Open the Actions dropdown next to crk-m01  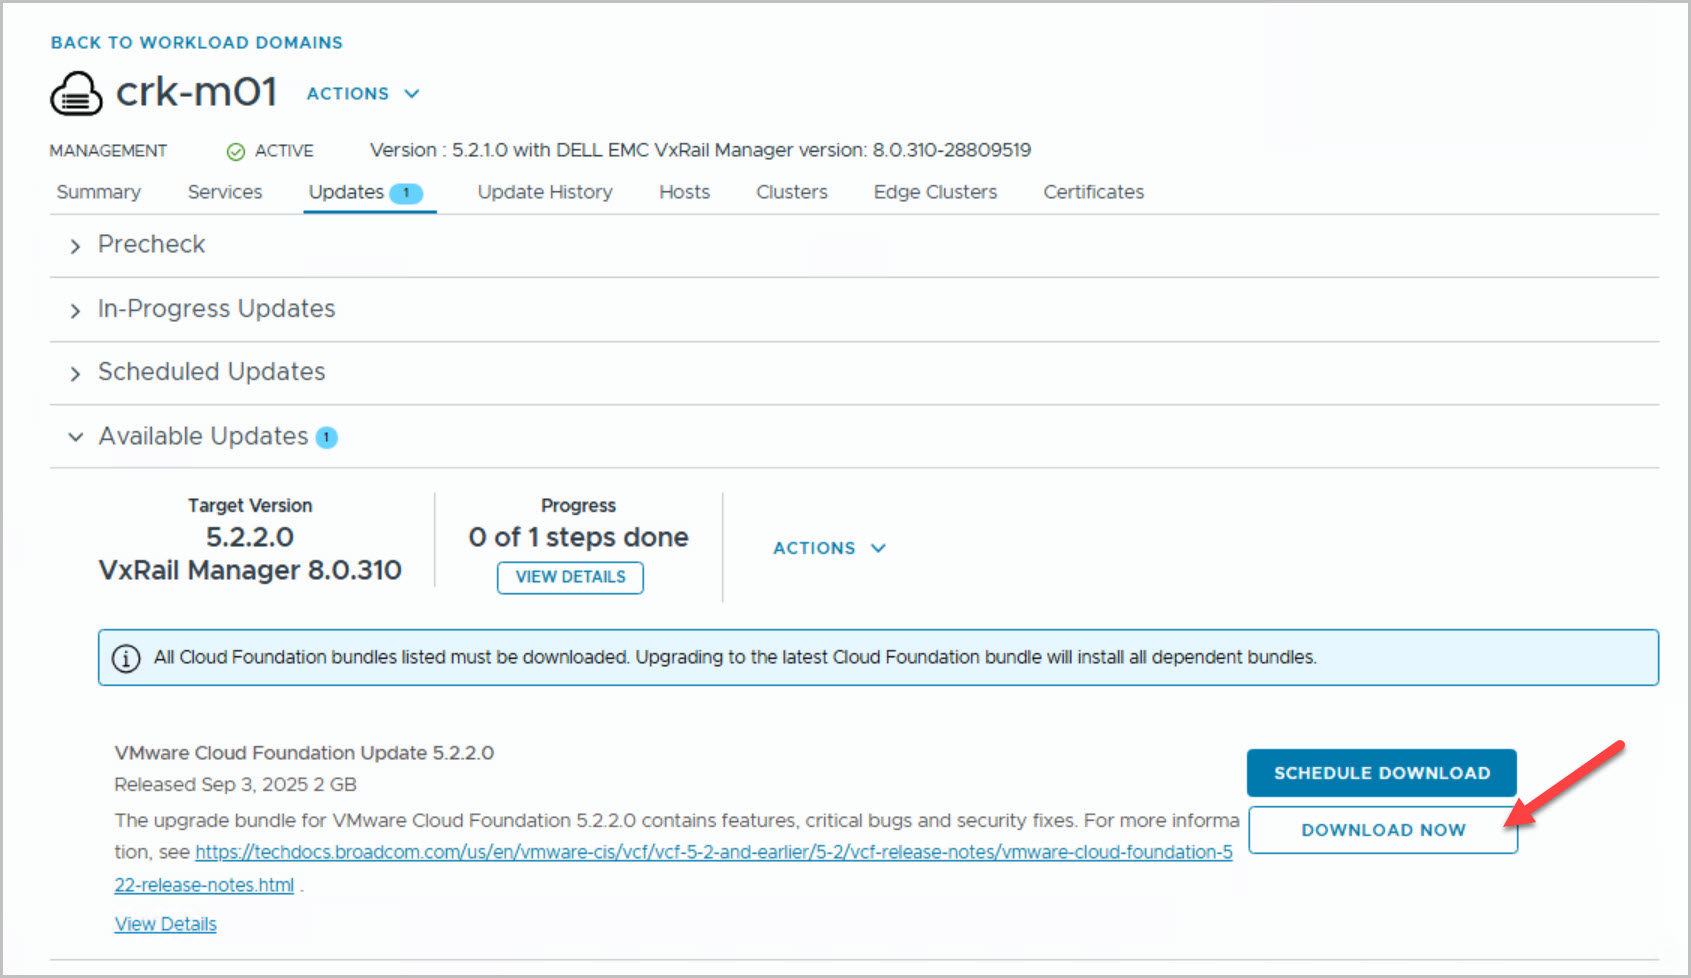[x=362, y=94]
